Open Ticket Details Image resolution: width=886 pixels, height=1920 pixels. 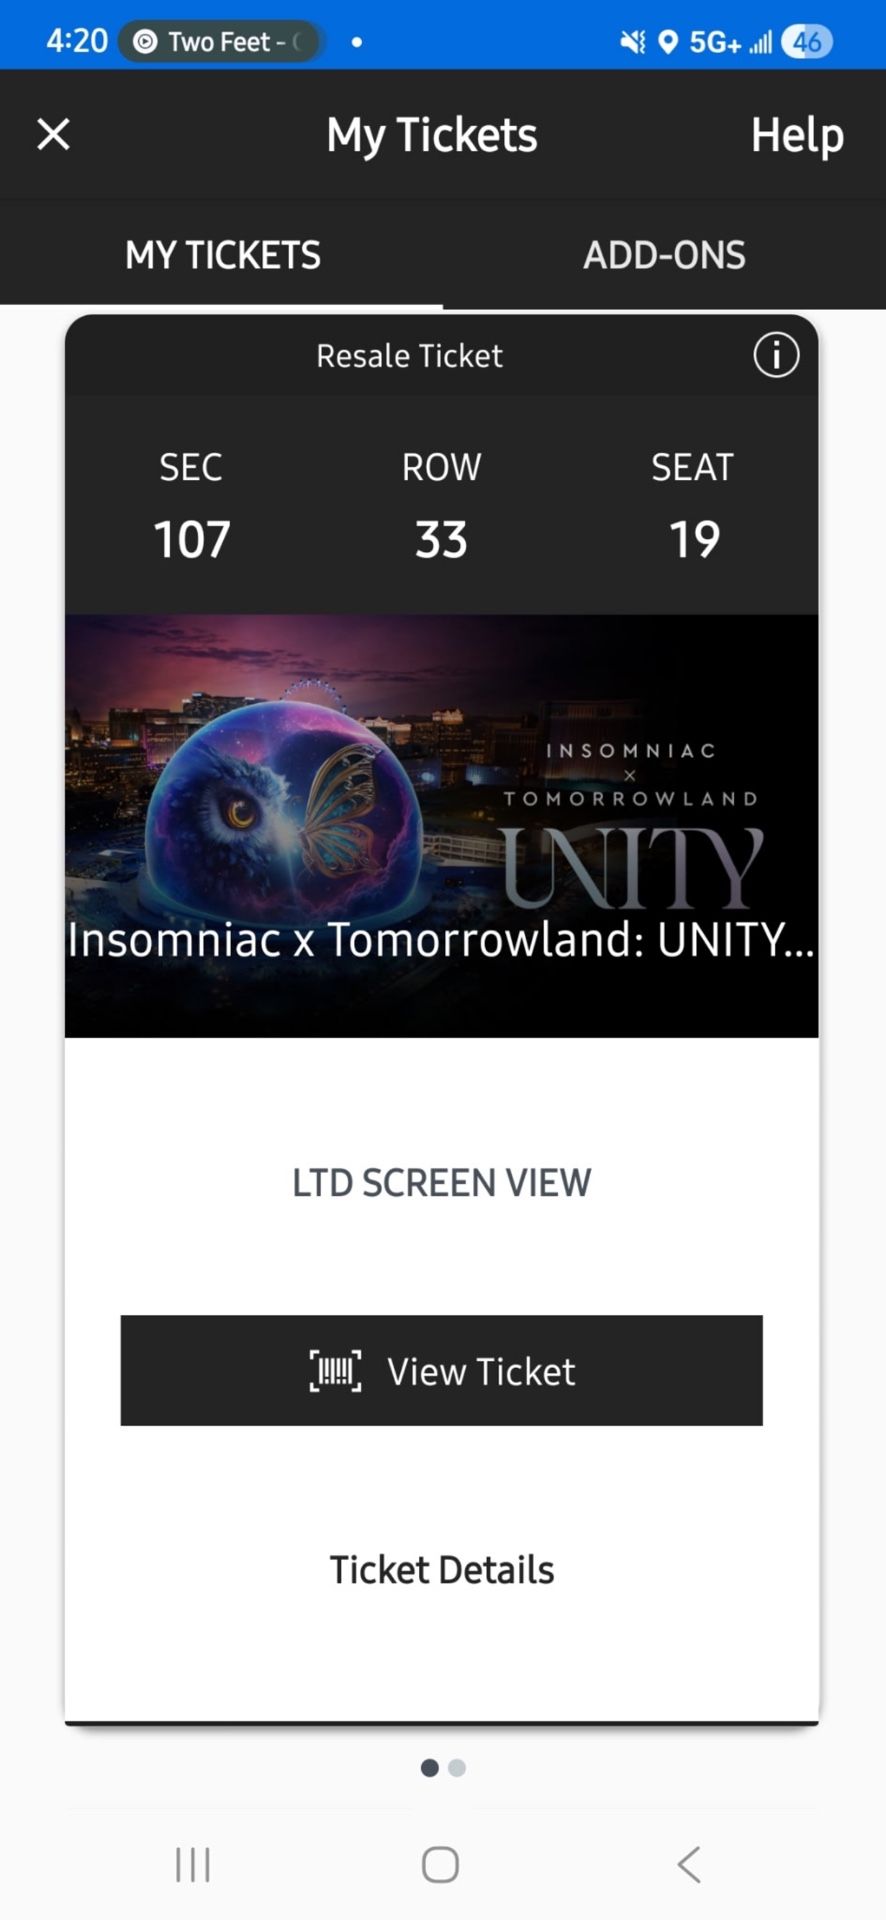pos(441,1570)
